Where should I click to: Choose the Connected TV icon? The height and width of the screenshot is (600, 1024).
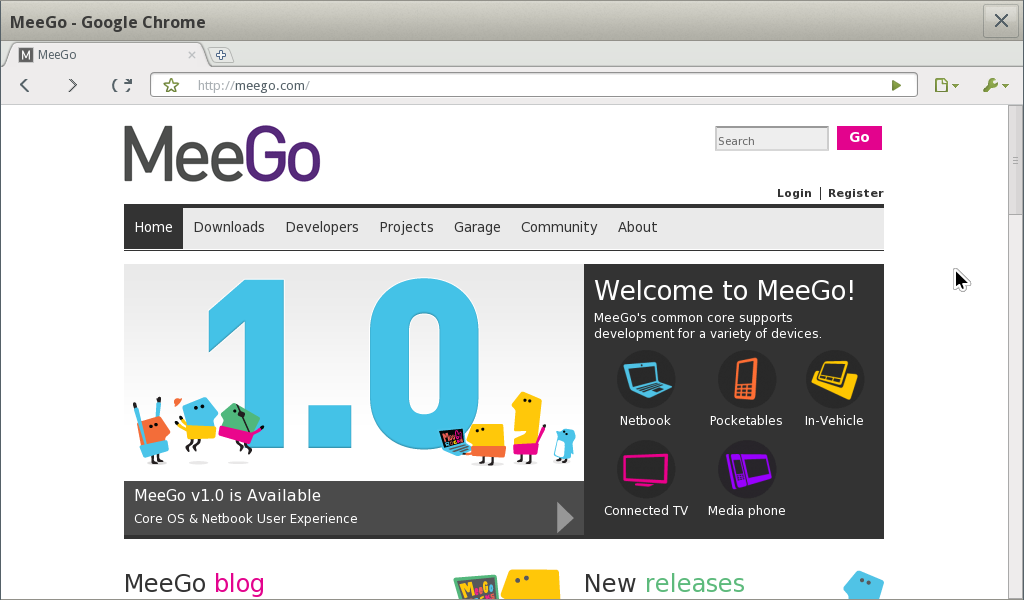pos(645,470)
